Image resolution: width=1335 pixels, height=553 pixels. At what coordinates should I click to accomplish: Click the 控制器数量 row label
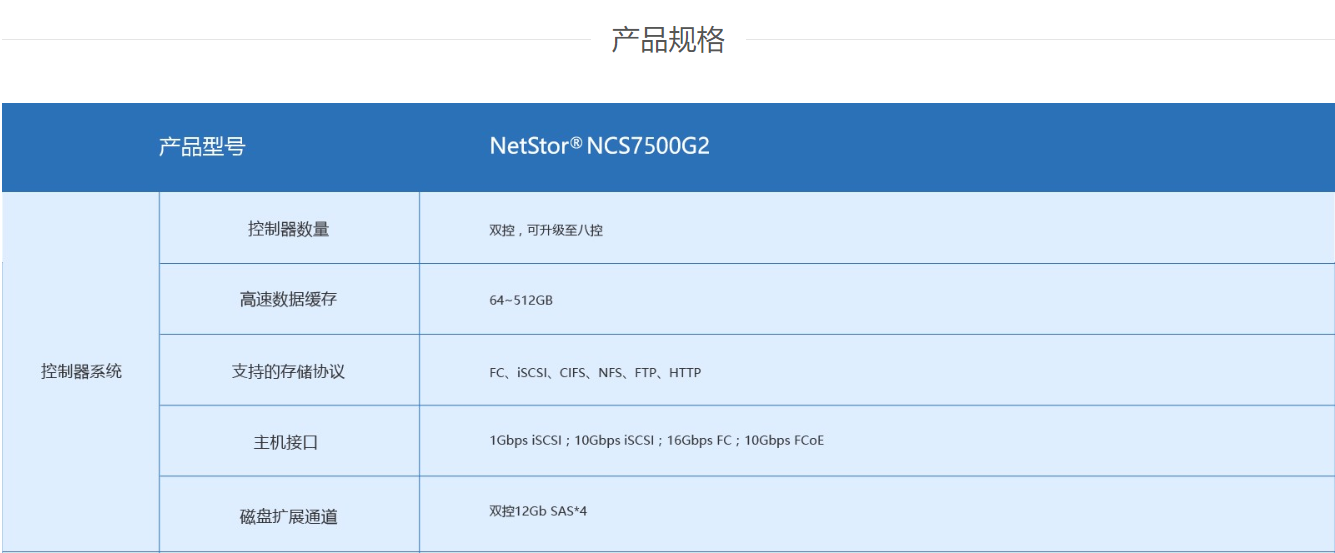pos(288,229)
